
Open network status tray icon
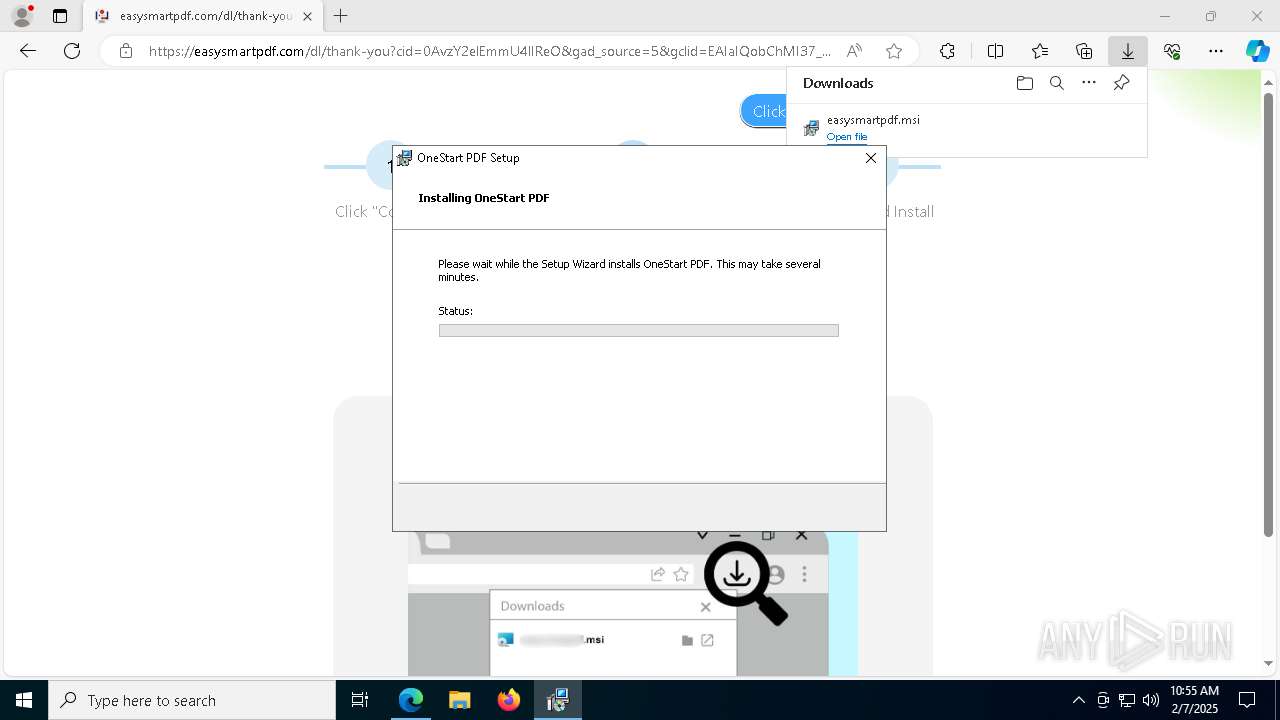coord(1127,700)
